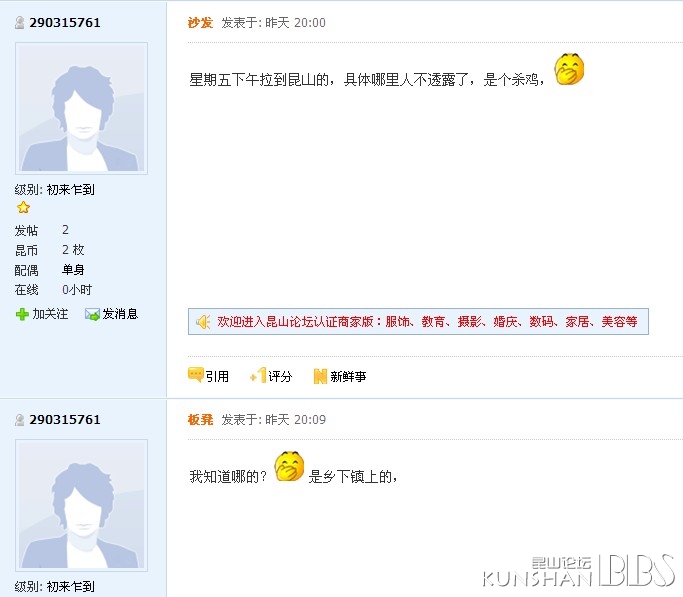The image size is (683, 597).
Task: Click the 新鲜事 news icon
Action: pos(320,376)
